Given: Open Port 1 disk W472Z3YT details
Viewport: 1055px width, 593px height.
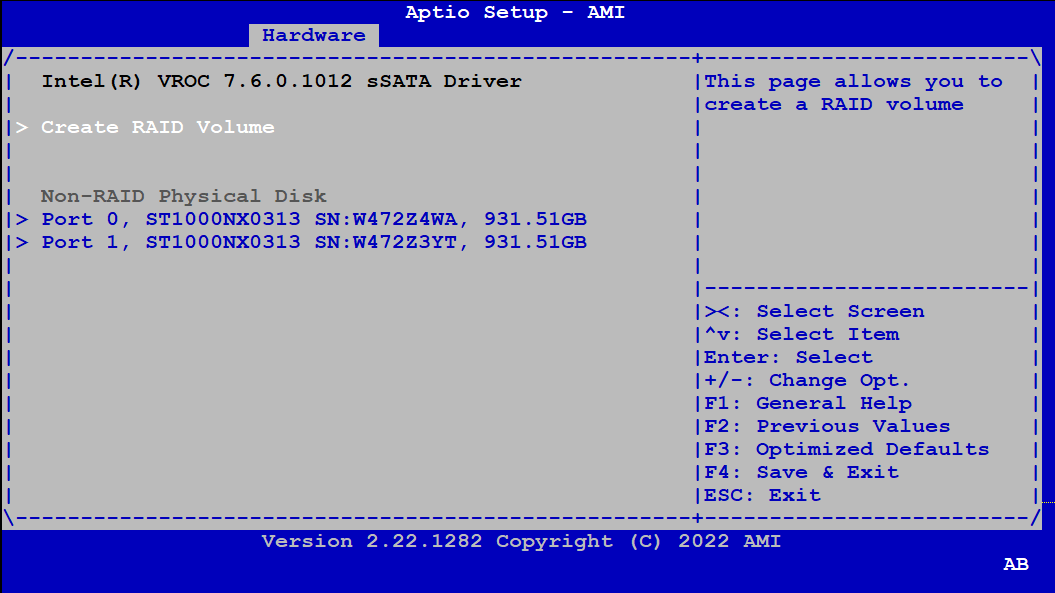Looking at the screenshot, I should click(x=314, y=242).
